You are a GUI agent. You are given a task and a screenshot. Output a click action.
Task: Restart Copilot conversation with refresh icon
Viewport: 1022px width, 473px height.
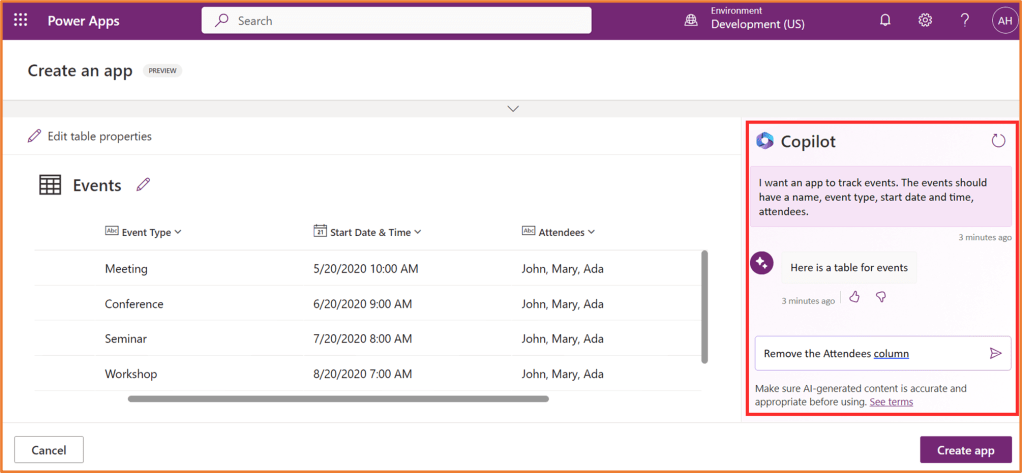pos(998,141)
